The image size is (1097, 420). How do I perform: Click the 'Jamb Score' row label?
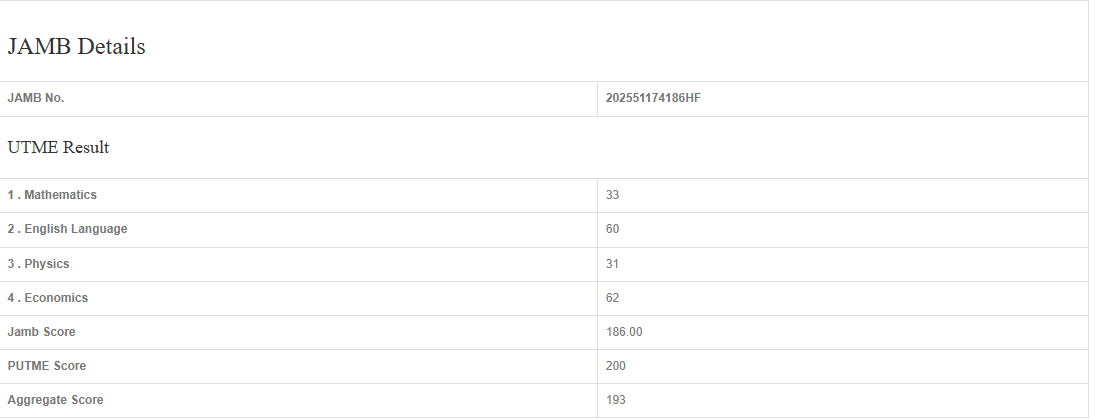tap(41, 332)
